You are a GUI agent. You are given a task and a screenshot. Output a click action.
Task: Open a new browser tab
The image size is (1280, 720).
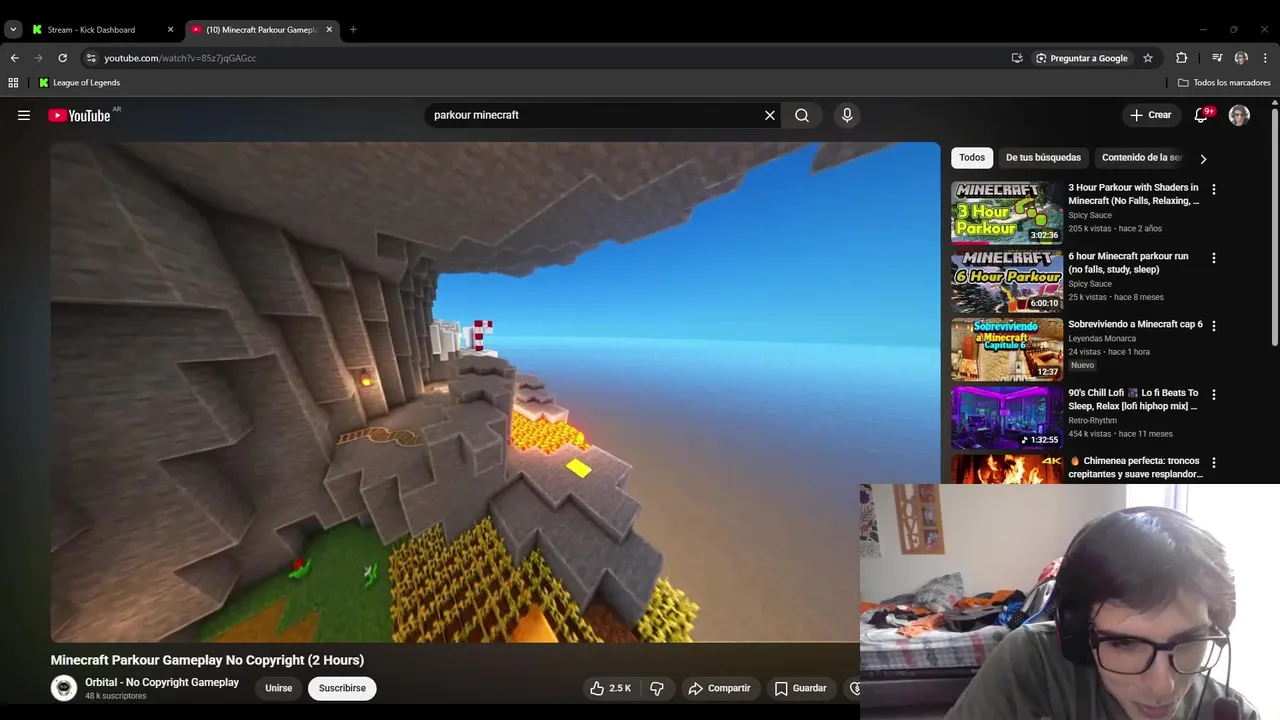point(353,30)
